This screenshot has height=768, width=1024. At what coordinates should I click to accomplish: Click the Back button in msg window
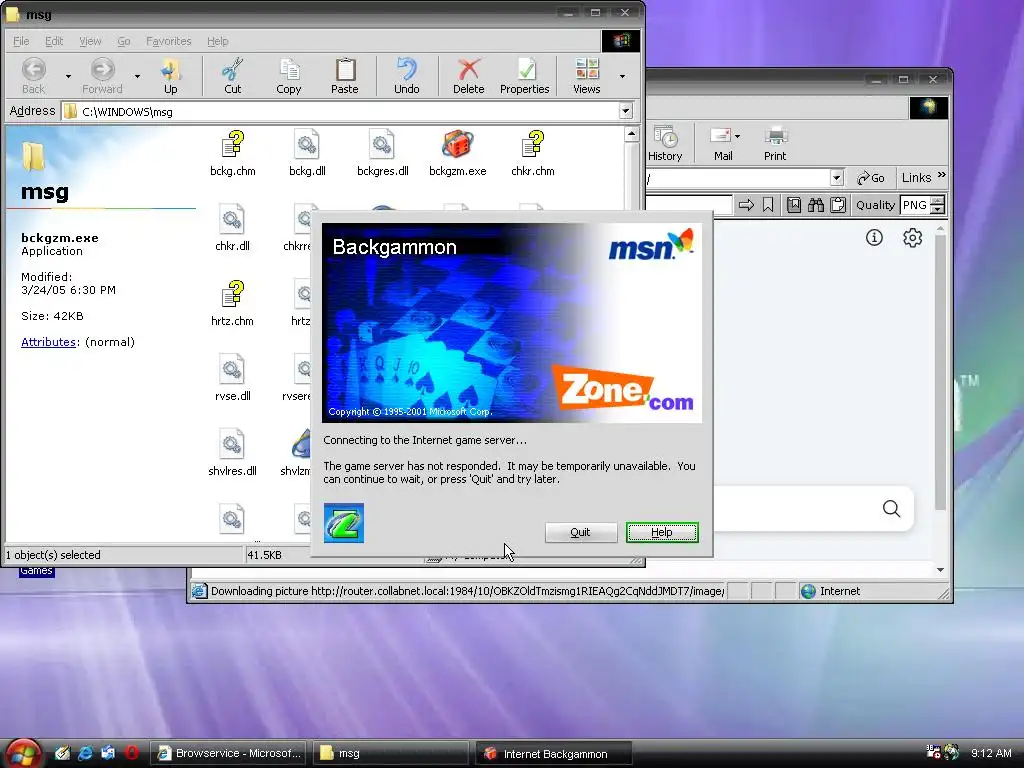pos(34,76)
